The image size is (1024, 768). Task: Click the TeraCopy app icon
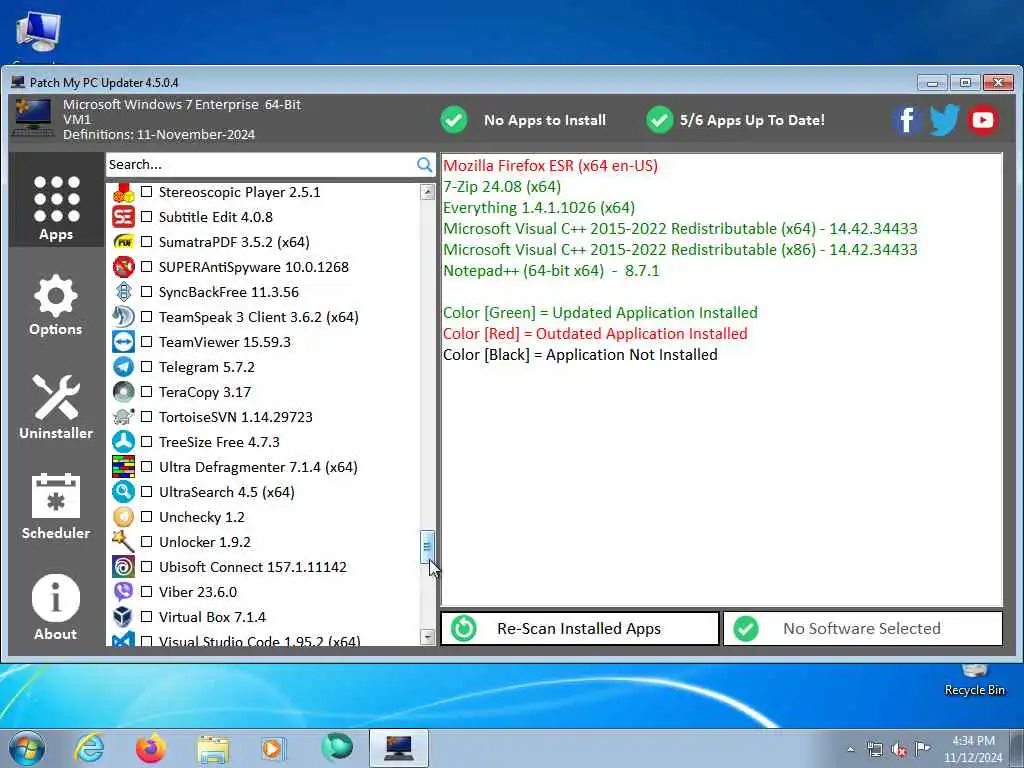pos(123,392)
